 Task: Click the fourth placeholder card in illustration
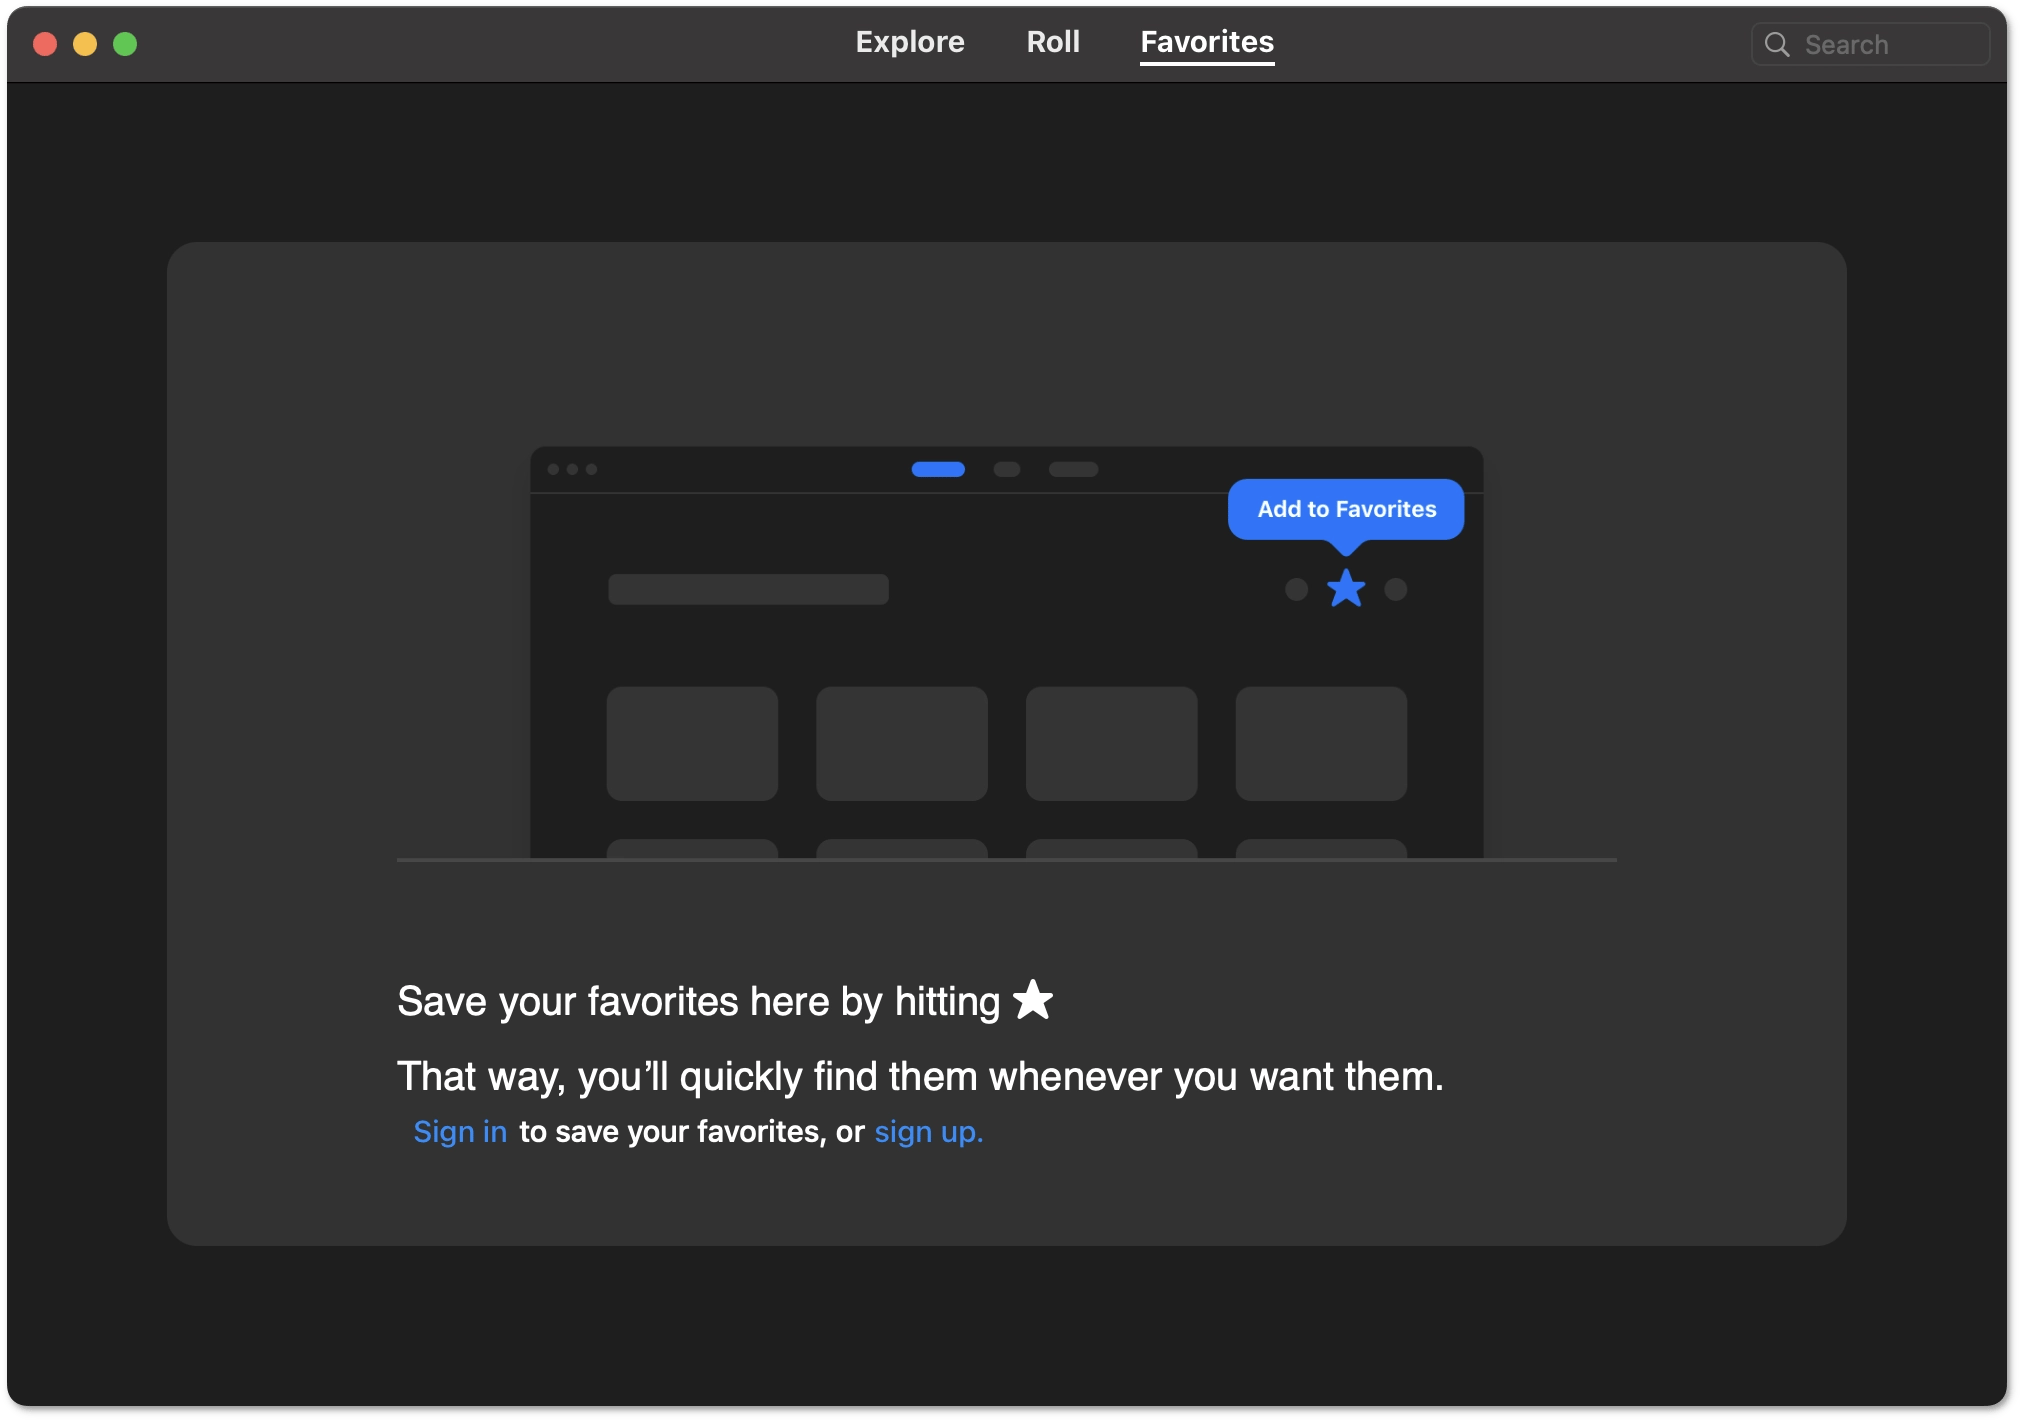tap(1320, 743)
